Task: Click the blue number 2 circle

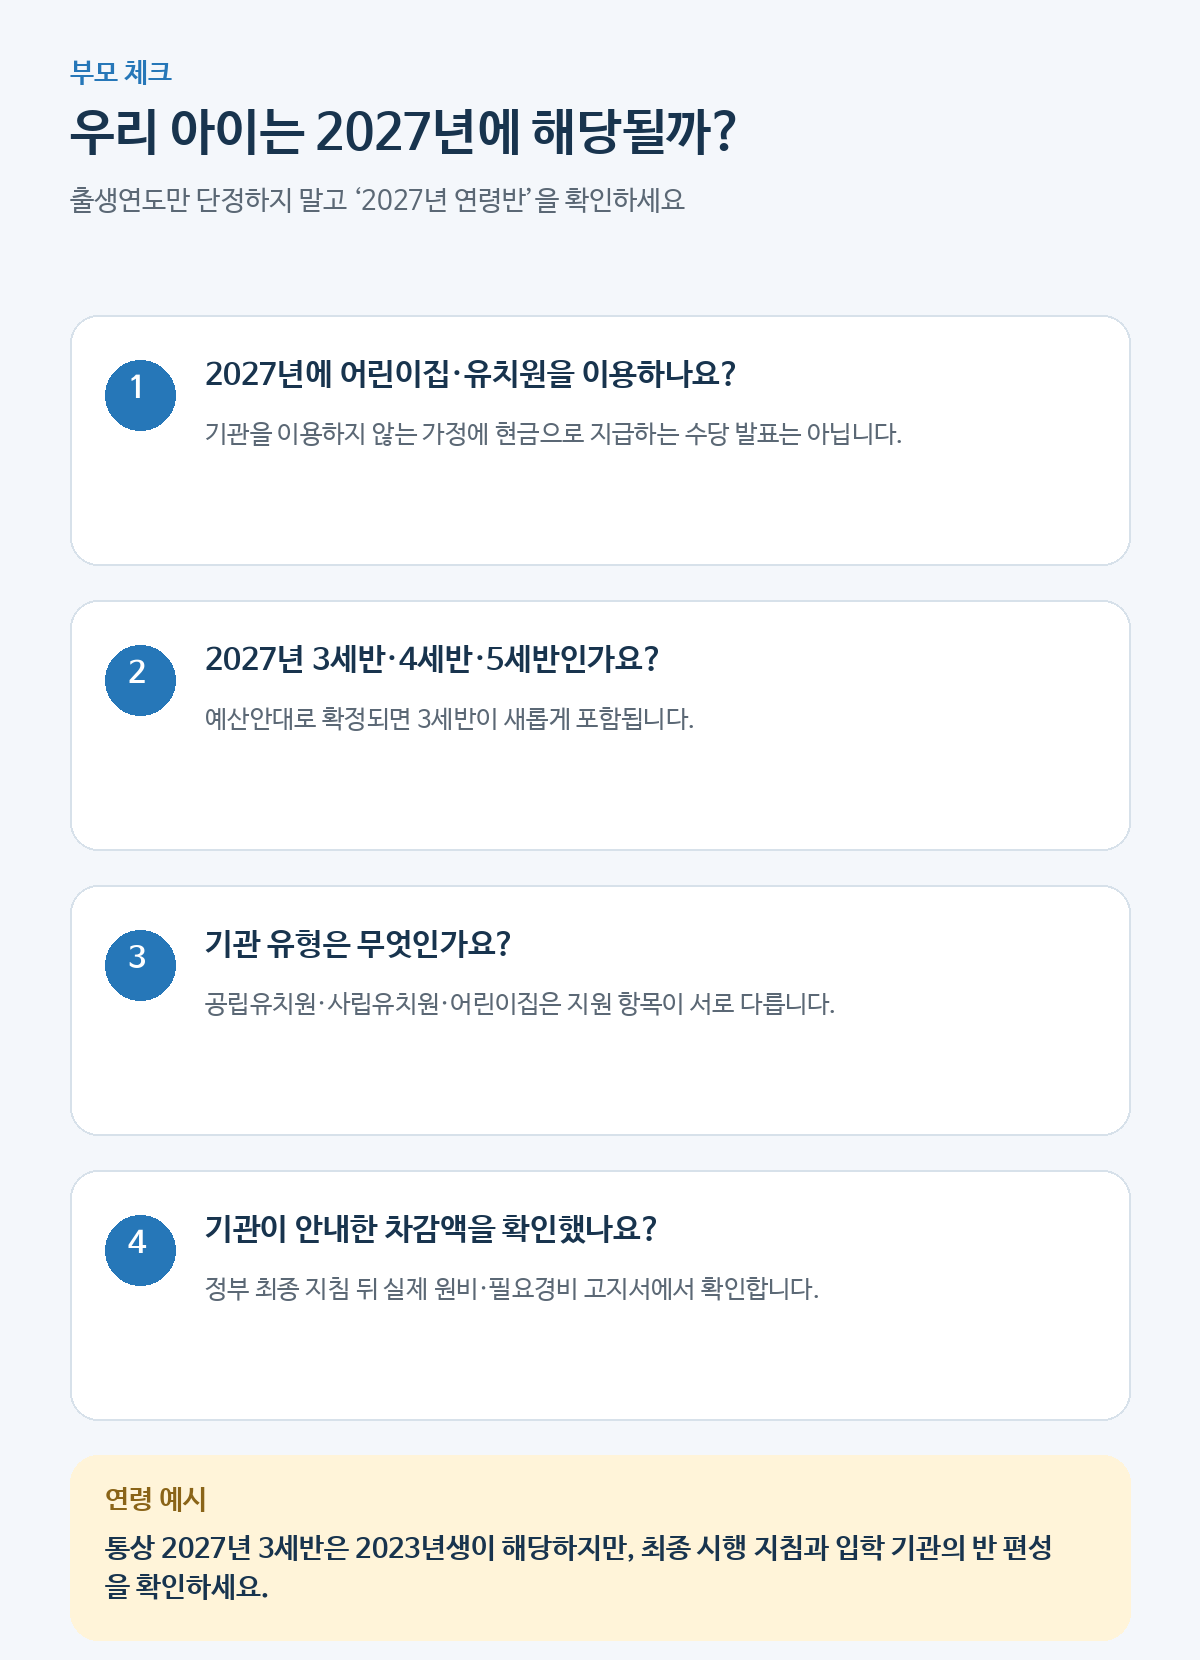Action: pos(140,680)
